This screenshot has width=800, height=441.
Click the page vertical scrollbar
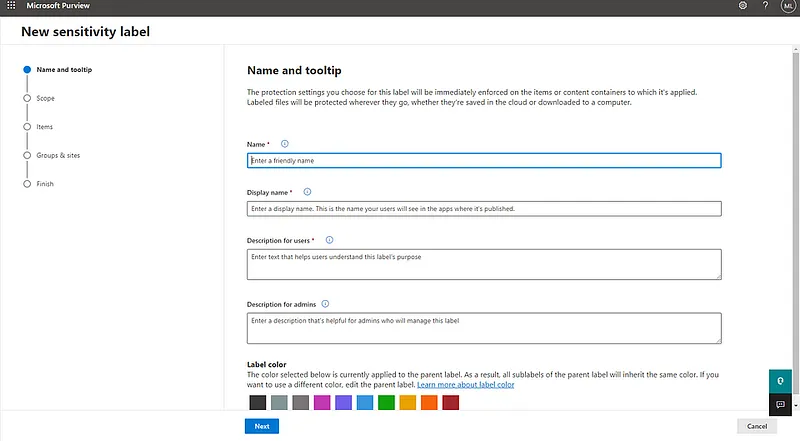coord(795,225)
